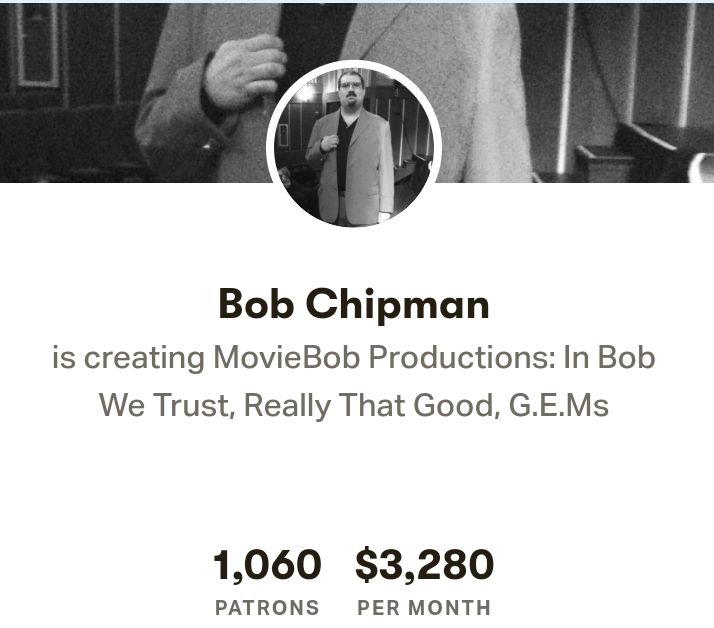714x628 pixels.
Task: Click Bob Chipman's circular profile avatar
Action: 354,148
